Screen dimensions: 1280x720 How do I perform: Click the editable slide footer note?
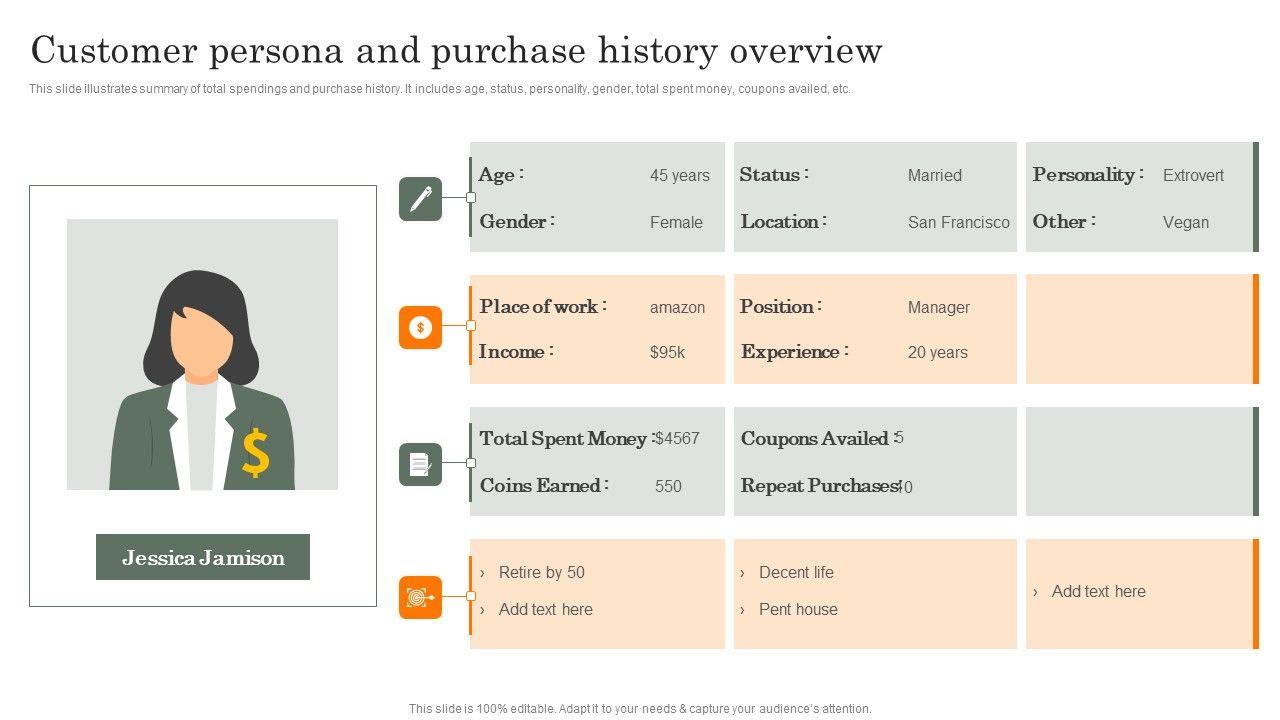(x=640, y=709)
